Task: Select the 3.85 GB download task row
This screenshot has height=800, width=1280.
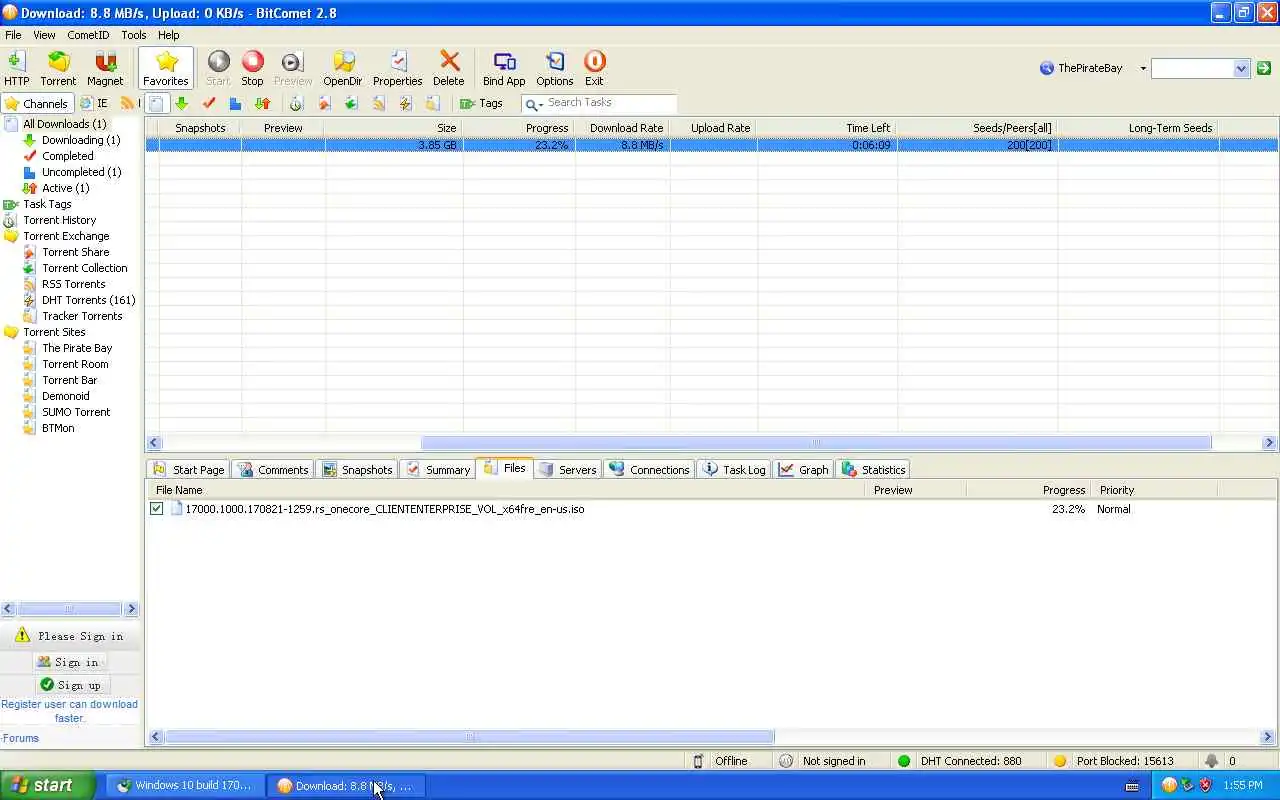Action: [711, 145]
